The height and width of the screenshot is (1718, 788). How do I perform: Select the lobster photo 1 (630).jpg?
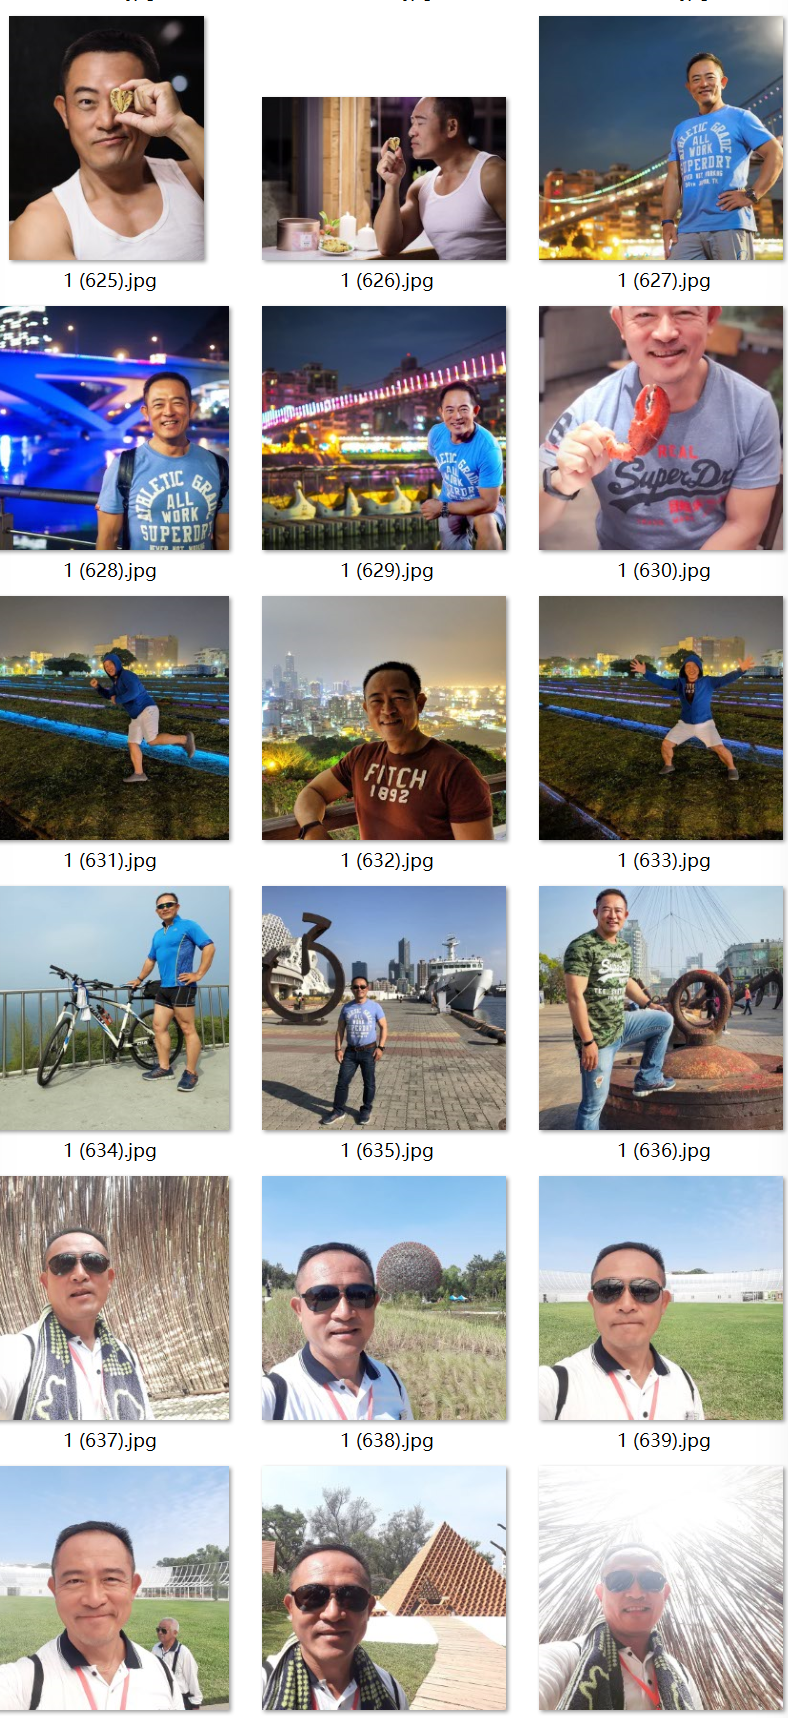[x=661, y=428]
